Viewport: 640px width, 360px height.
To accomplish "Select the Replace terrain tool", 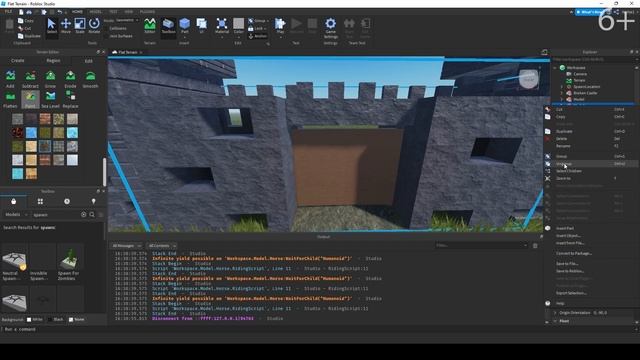I will point(70,99).
